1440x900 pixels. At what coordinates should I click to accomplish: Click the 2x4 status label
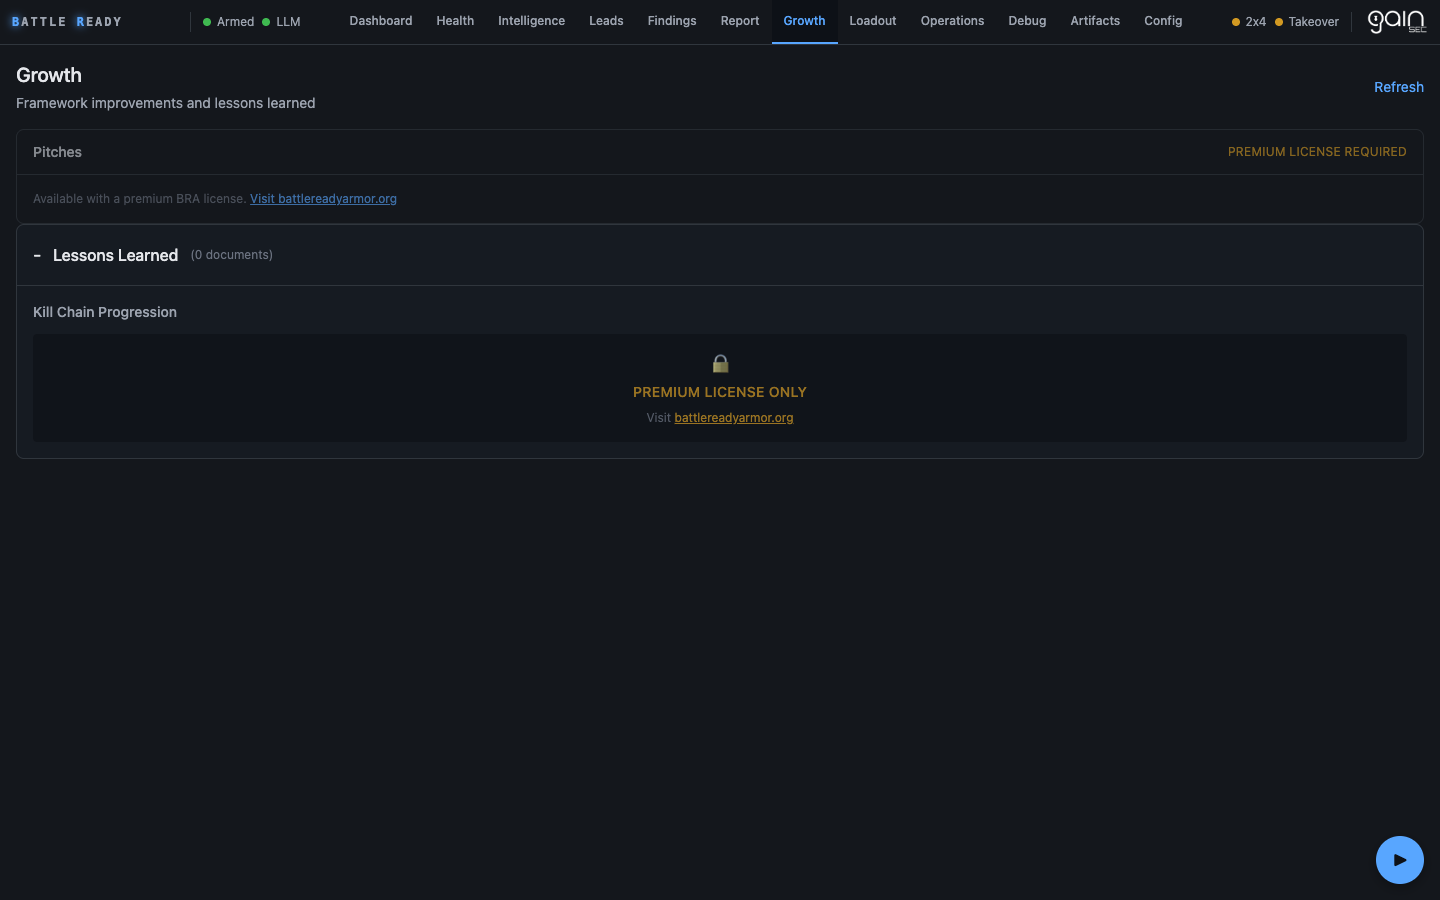tap(1256, 22)
